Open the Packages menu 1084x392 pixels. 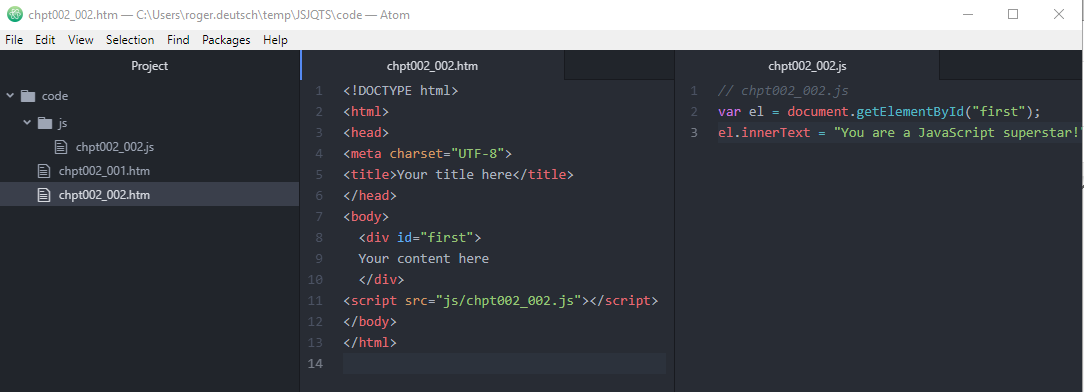(226, 40)
